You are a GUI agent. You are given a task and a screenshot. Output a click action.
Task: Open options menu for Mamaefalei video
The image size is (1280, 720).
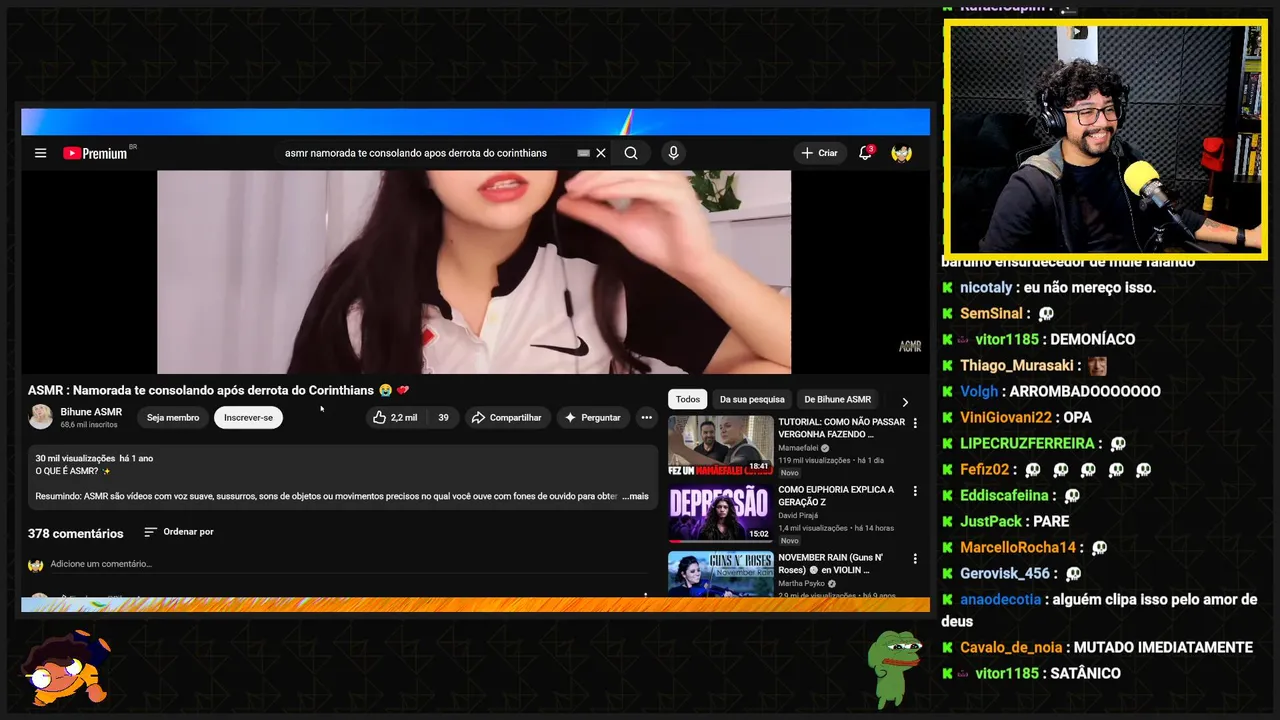click(915, 423)
